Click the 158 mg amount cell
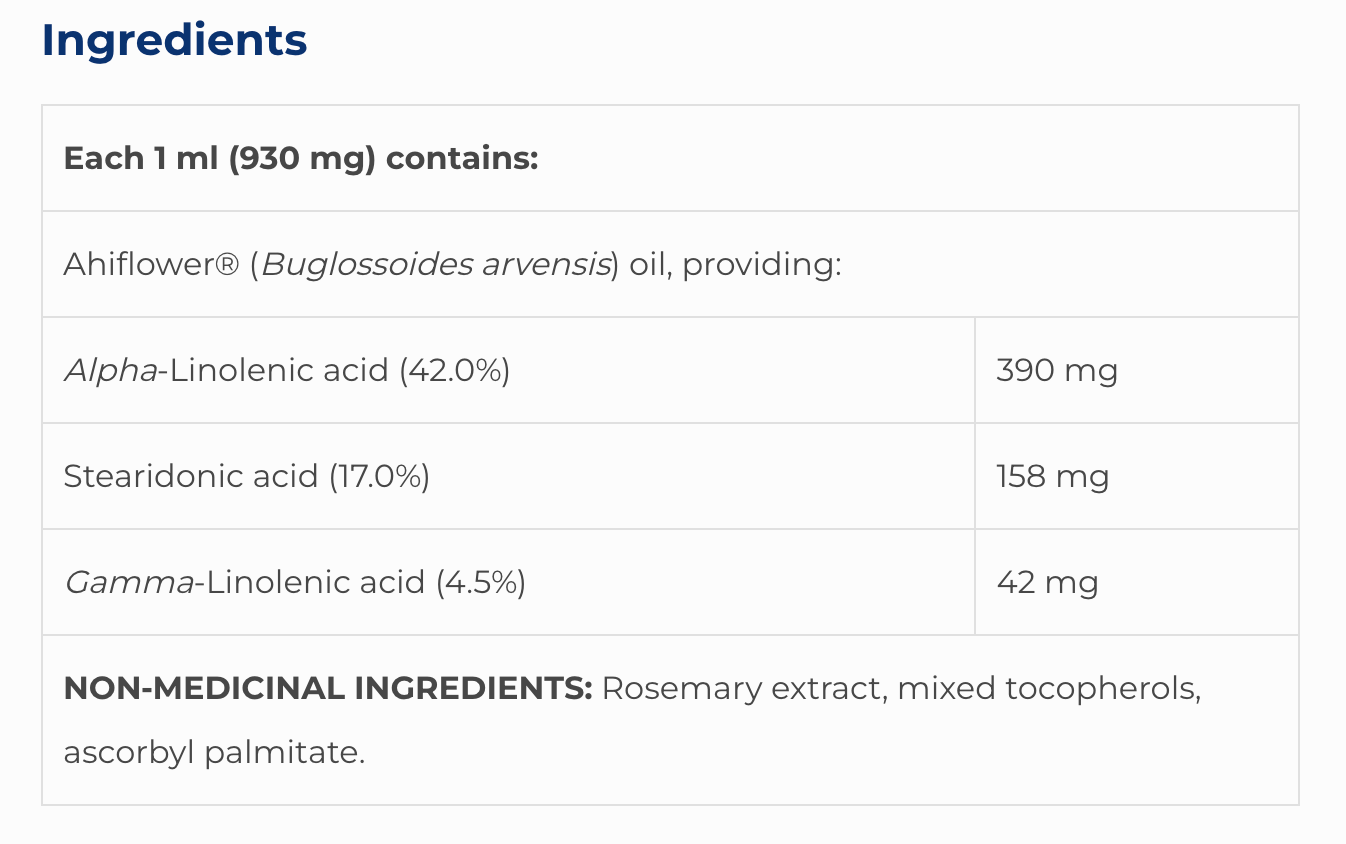 [1053, 476]
